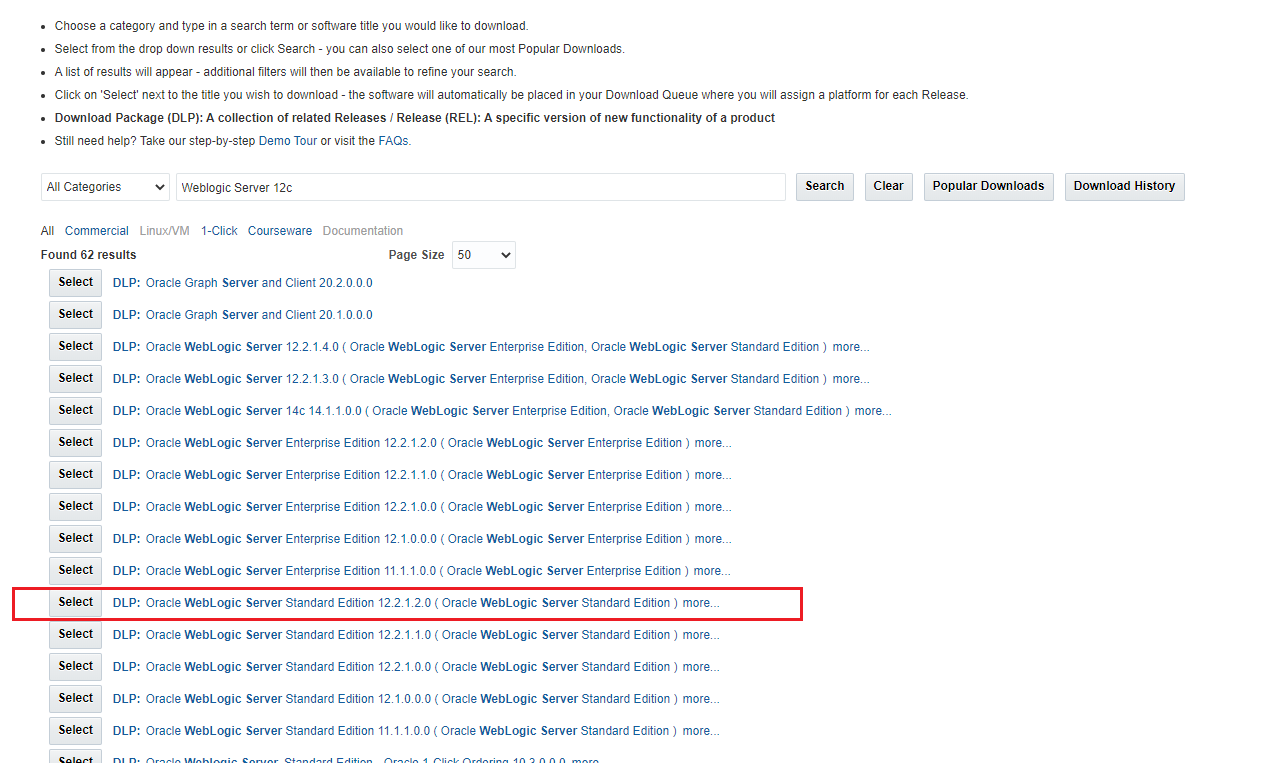Select WebLogic Server Enterprise Edition 11.1.1.0.0

pos(75,571)
